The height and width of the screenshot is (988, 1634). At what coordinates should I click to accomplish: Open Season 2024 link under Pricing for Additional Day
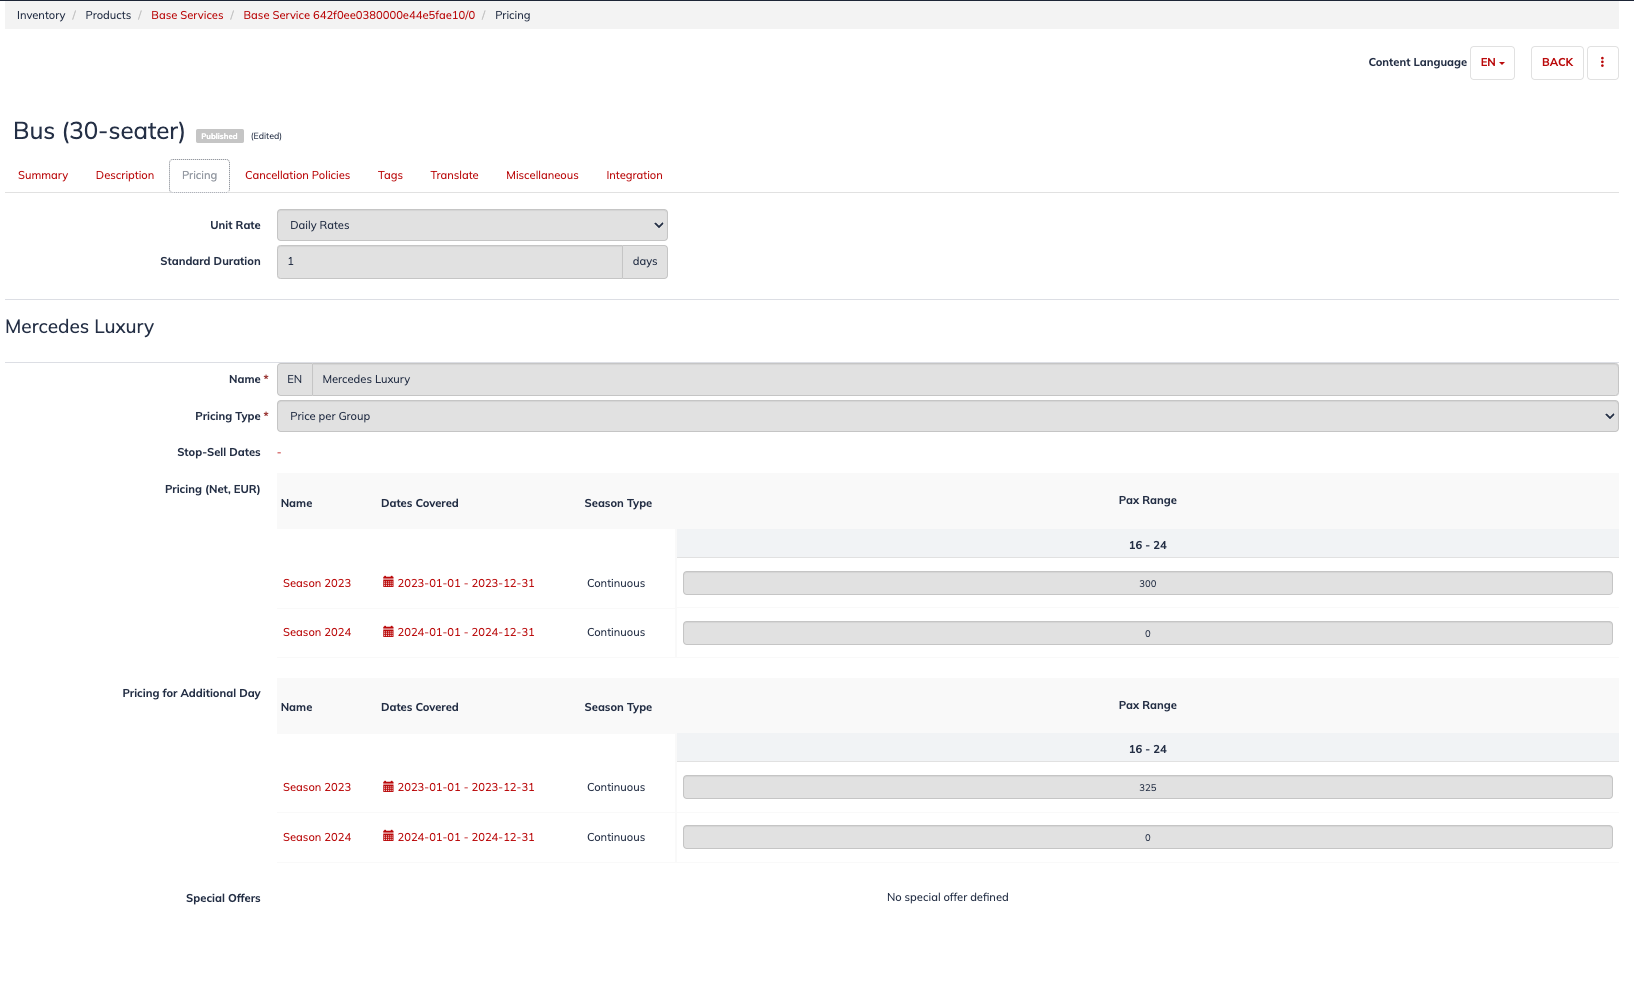pyautogui.click(x=317, y=837)
